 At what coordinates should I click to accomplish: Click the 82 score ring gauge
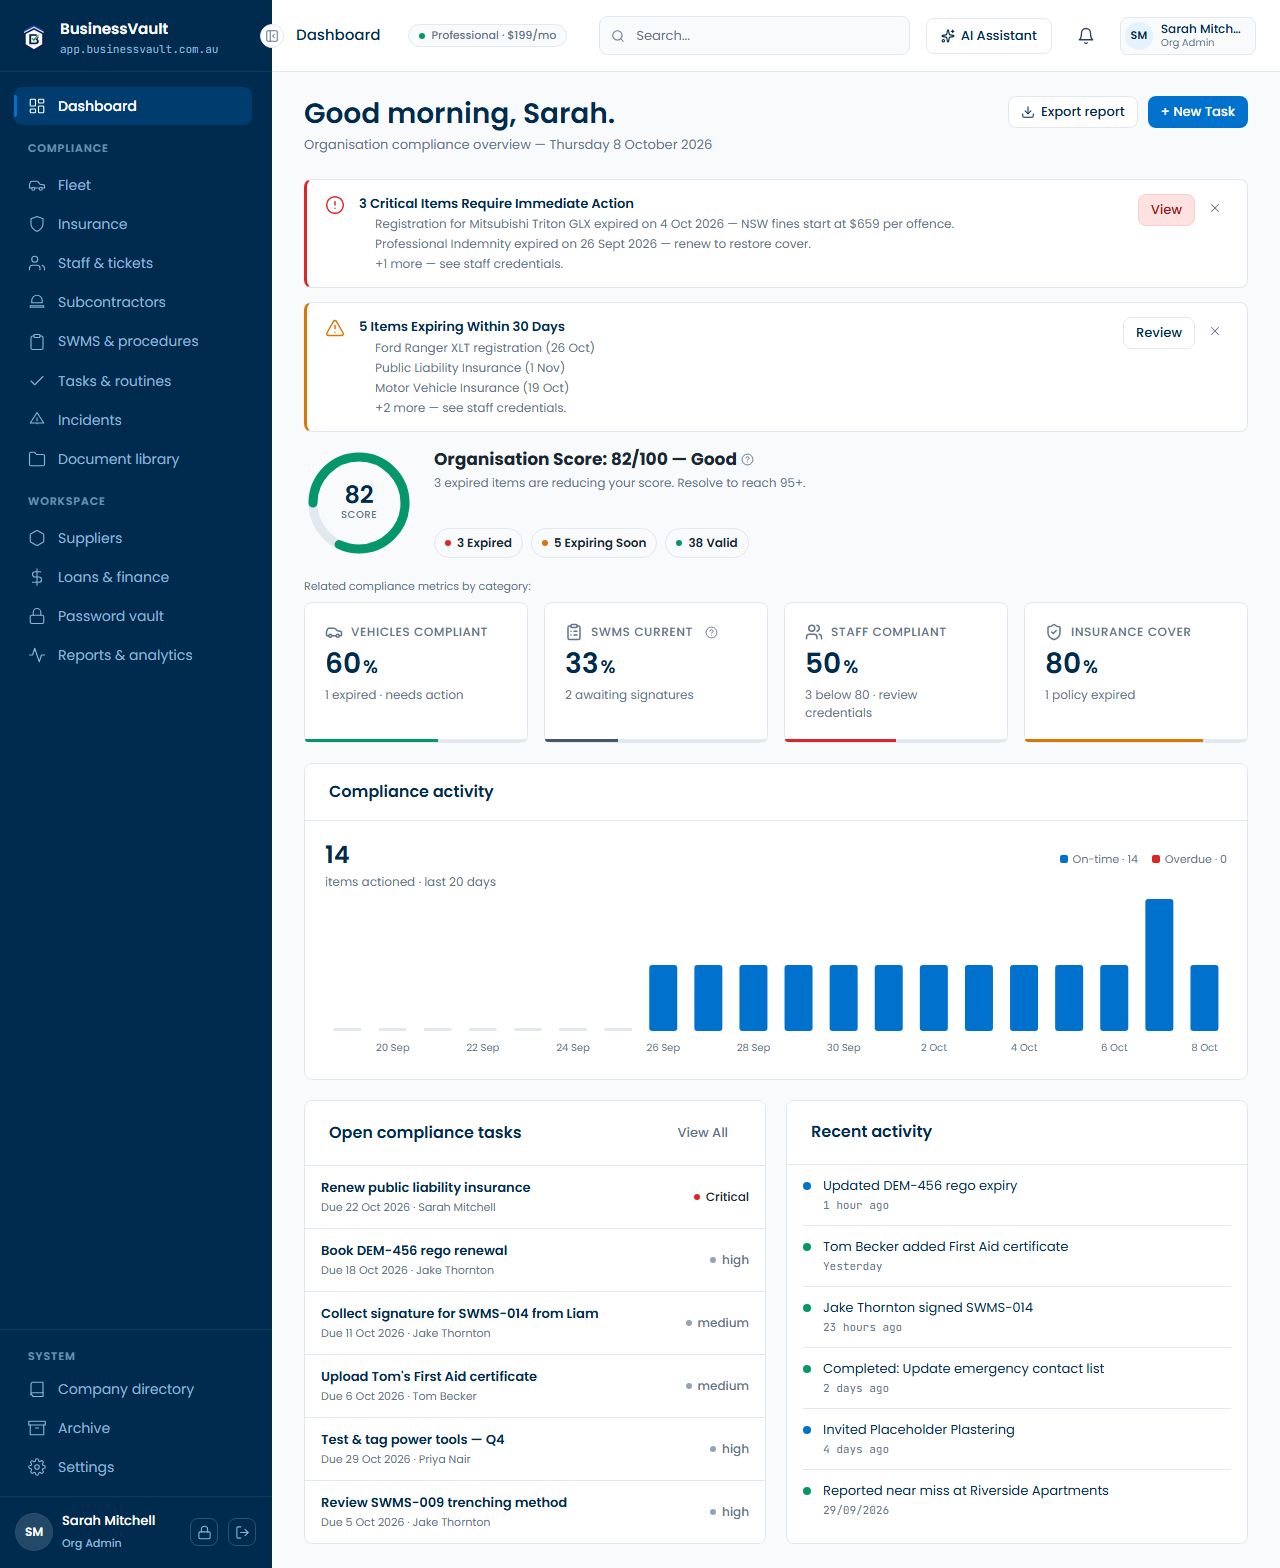(x=359, y=503)
